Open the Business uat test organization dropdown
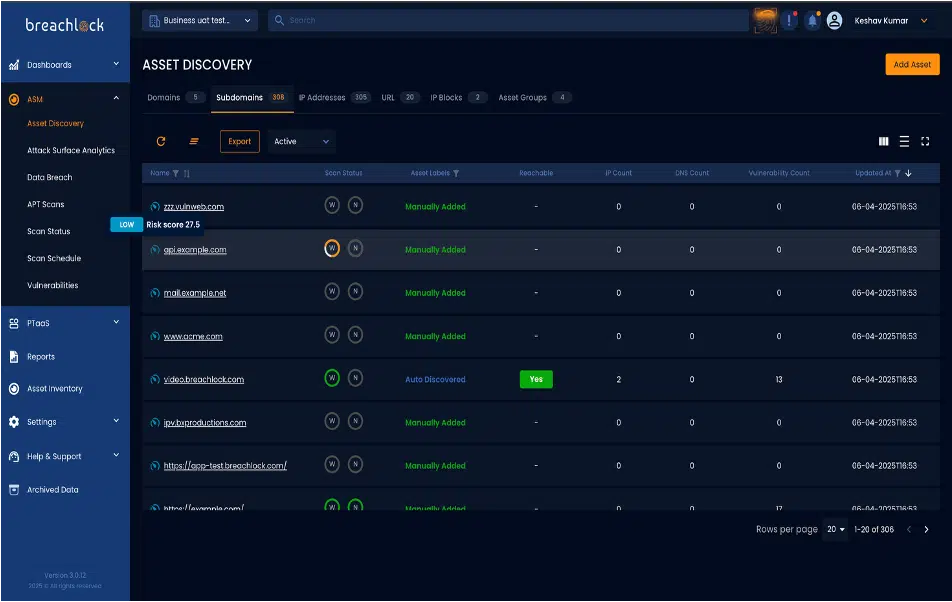This screenshot has width=952, height=602. [x=200, y=21]
